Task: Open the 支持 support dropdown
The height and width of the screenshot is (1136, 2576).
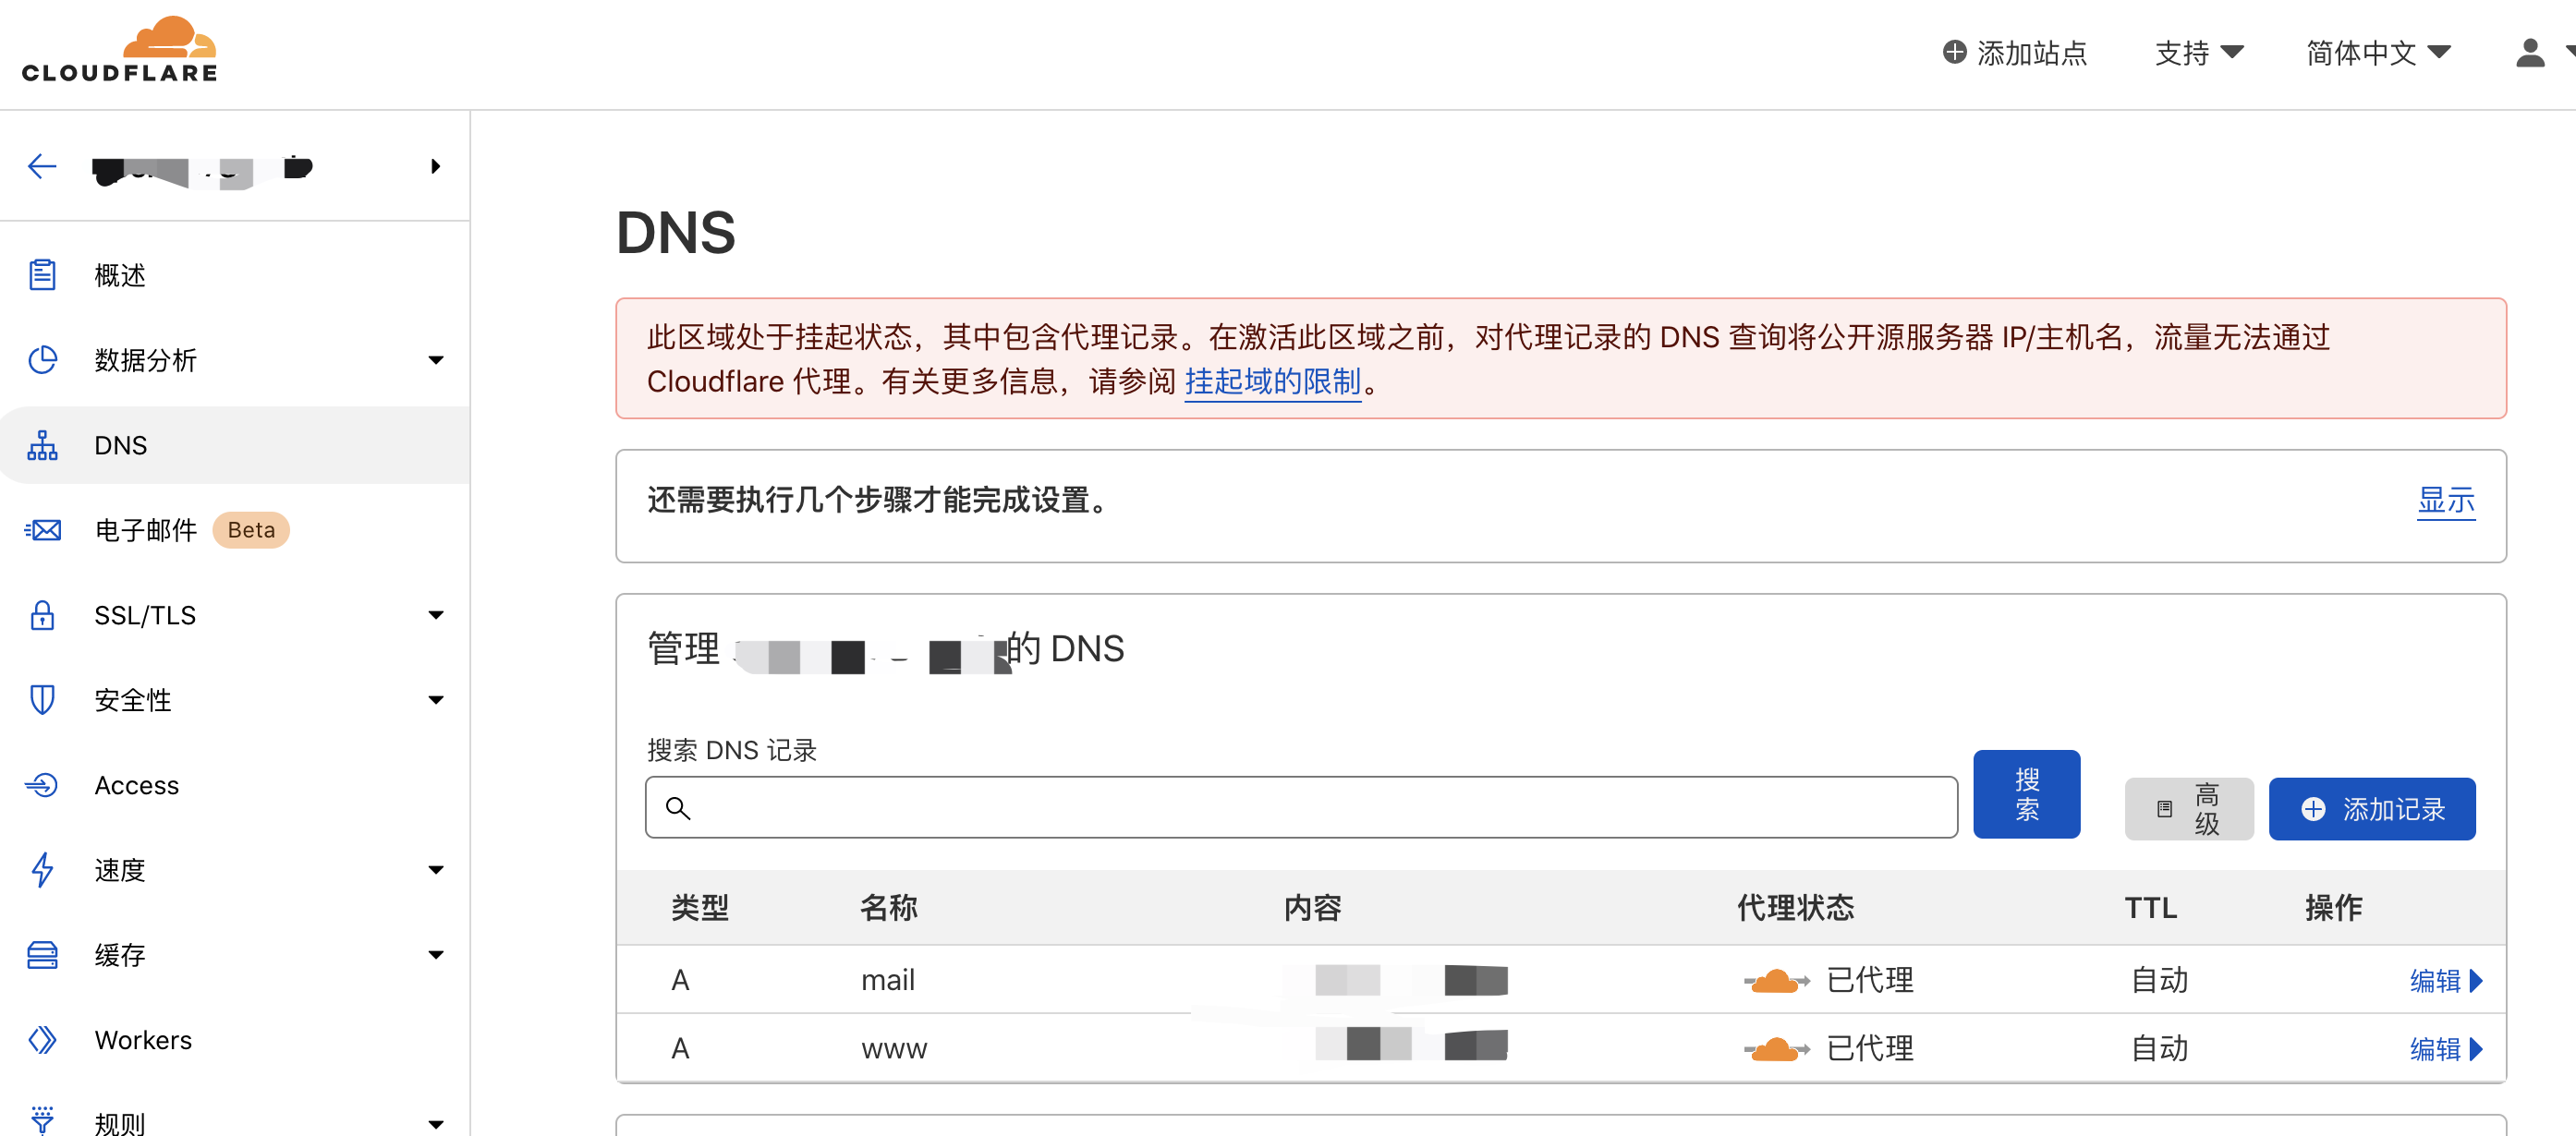Action: (x=2198, y=52)
